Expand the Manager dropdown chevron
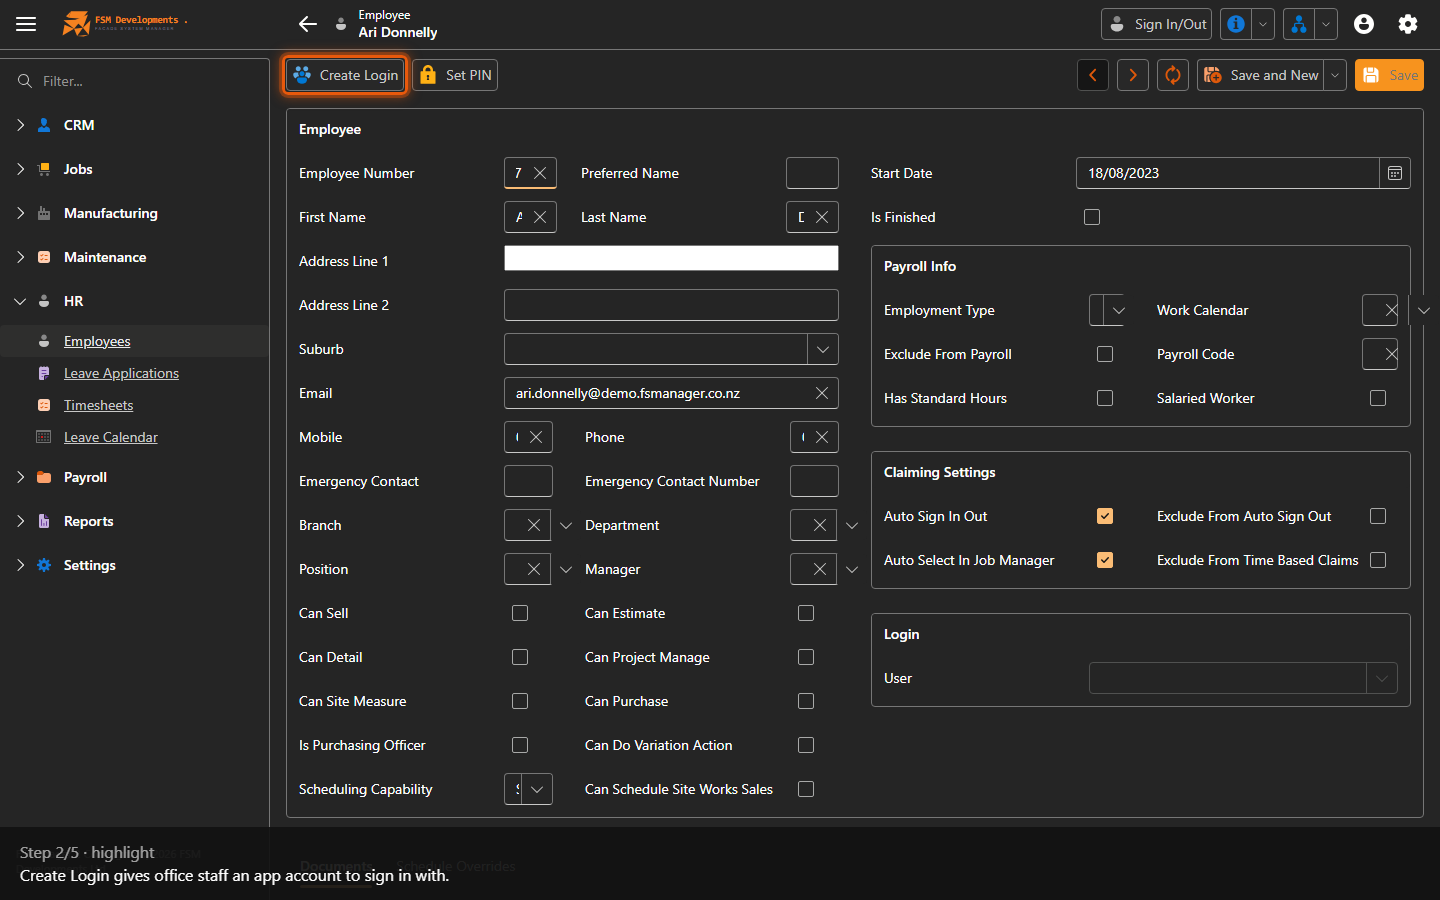The width and height of the screenshot is (1440, 900). coord(852,569)
